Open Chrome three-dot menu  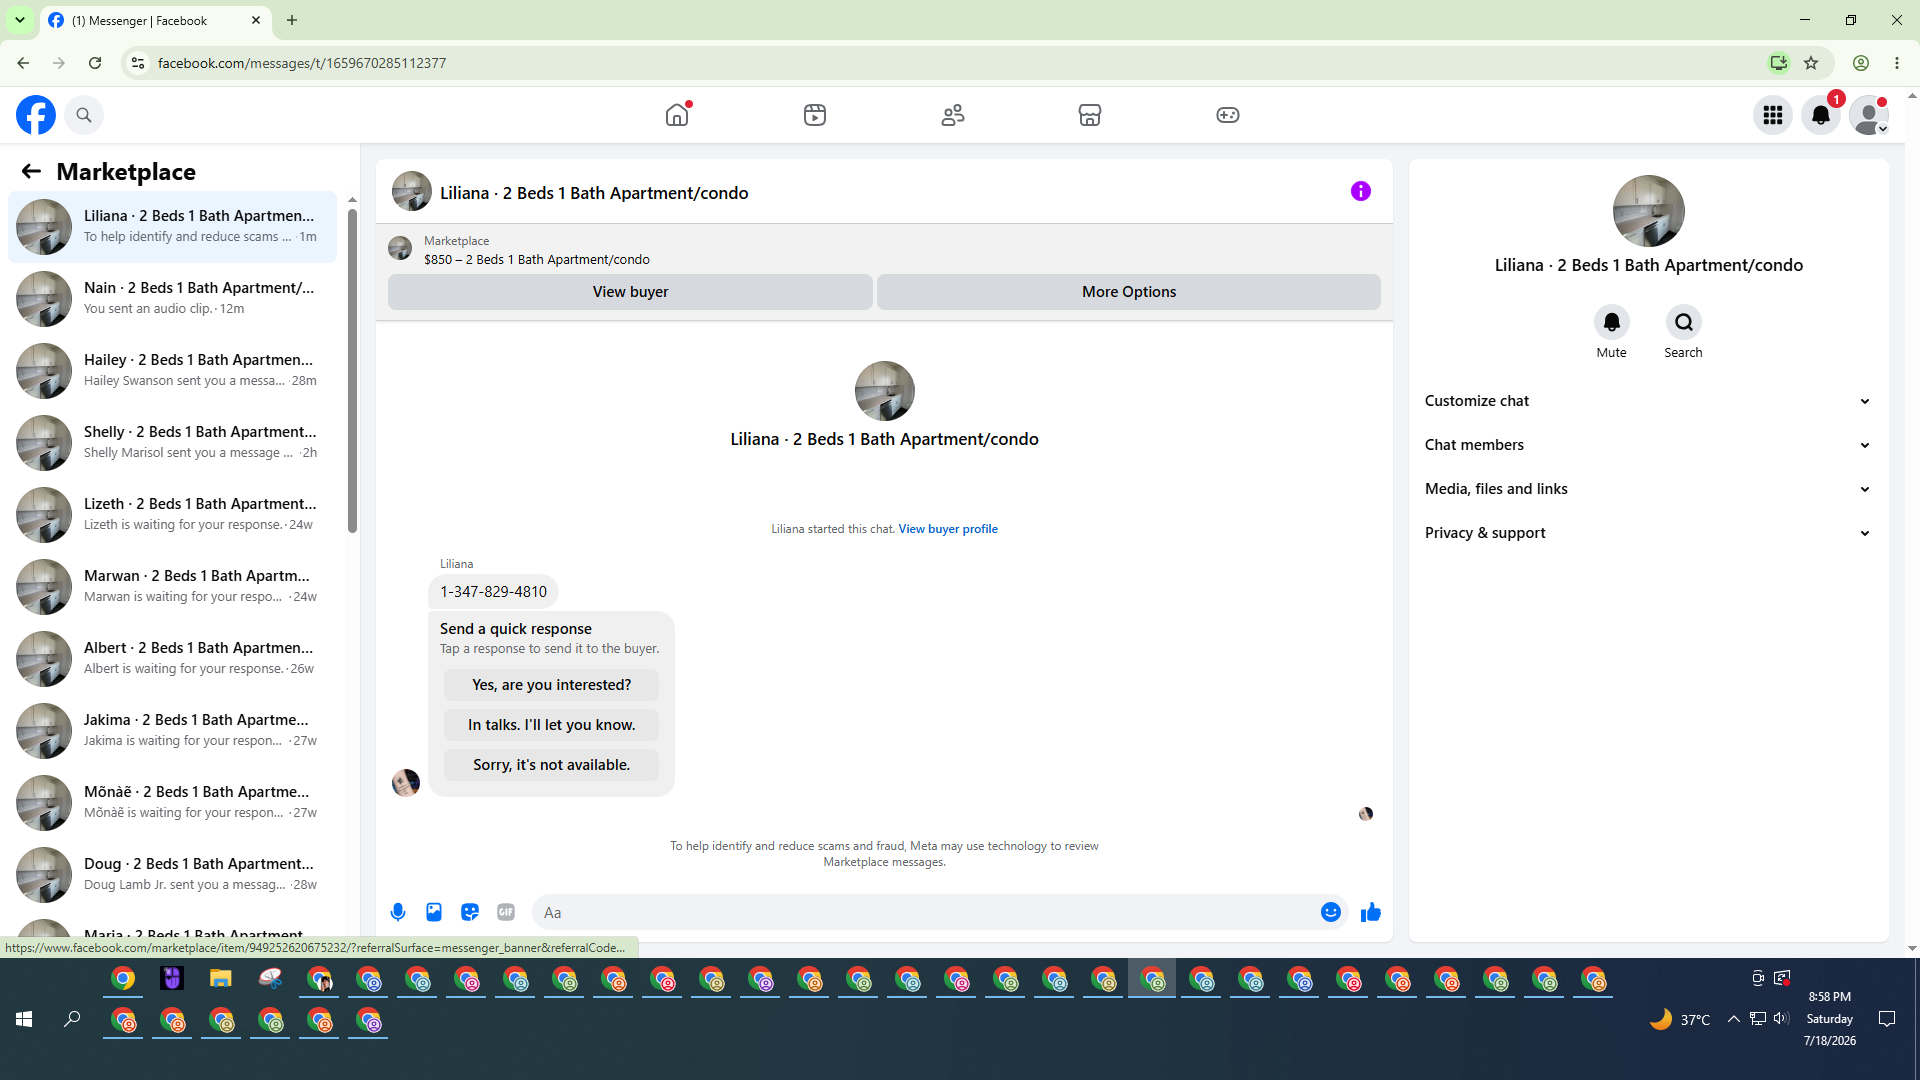pyautogui.click(x=1897, y=63)
